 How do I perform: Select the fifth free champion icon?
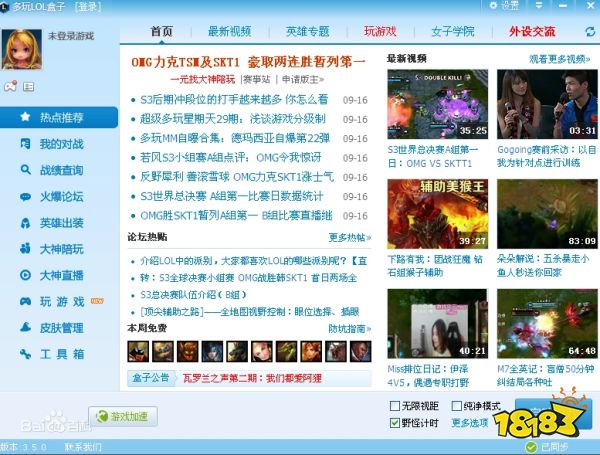pos(237,351)
